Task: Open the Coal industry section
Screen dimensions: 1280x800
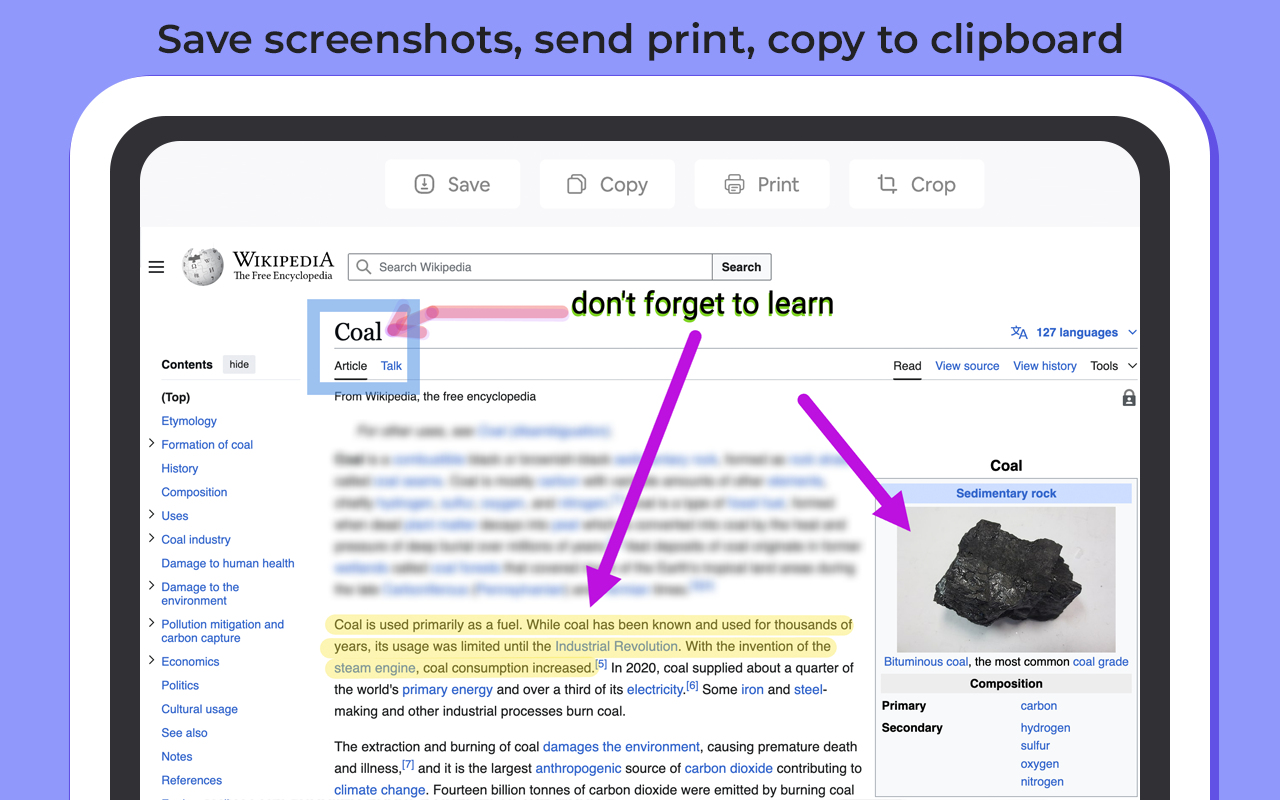Action: [196, 540]
